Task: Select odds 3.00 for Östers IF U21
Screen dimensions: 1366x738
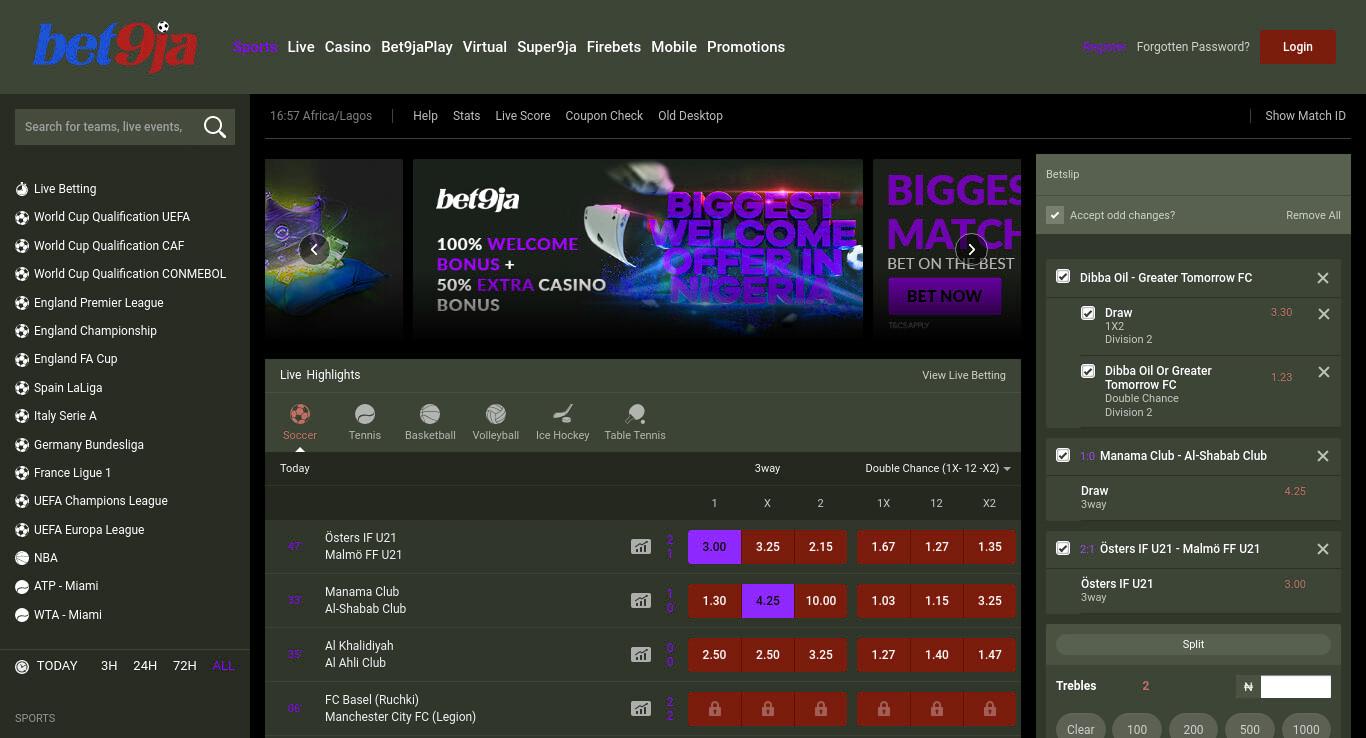Action: [714, 547]
